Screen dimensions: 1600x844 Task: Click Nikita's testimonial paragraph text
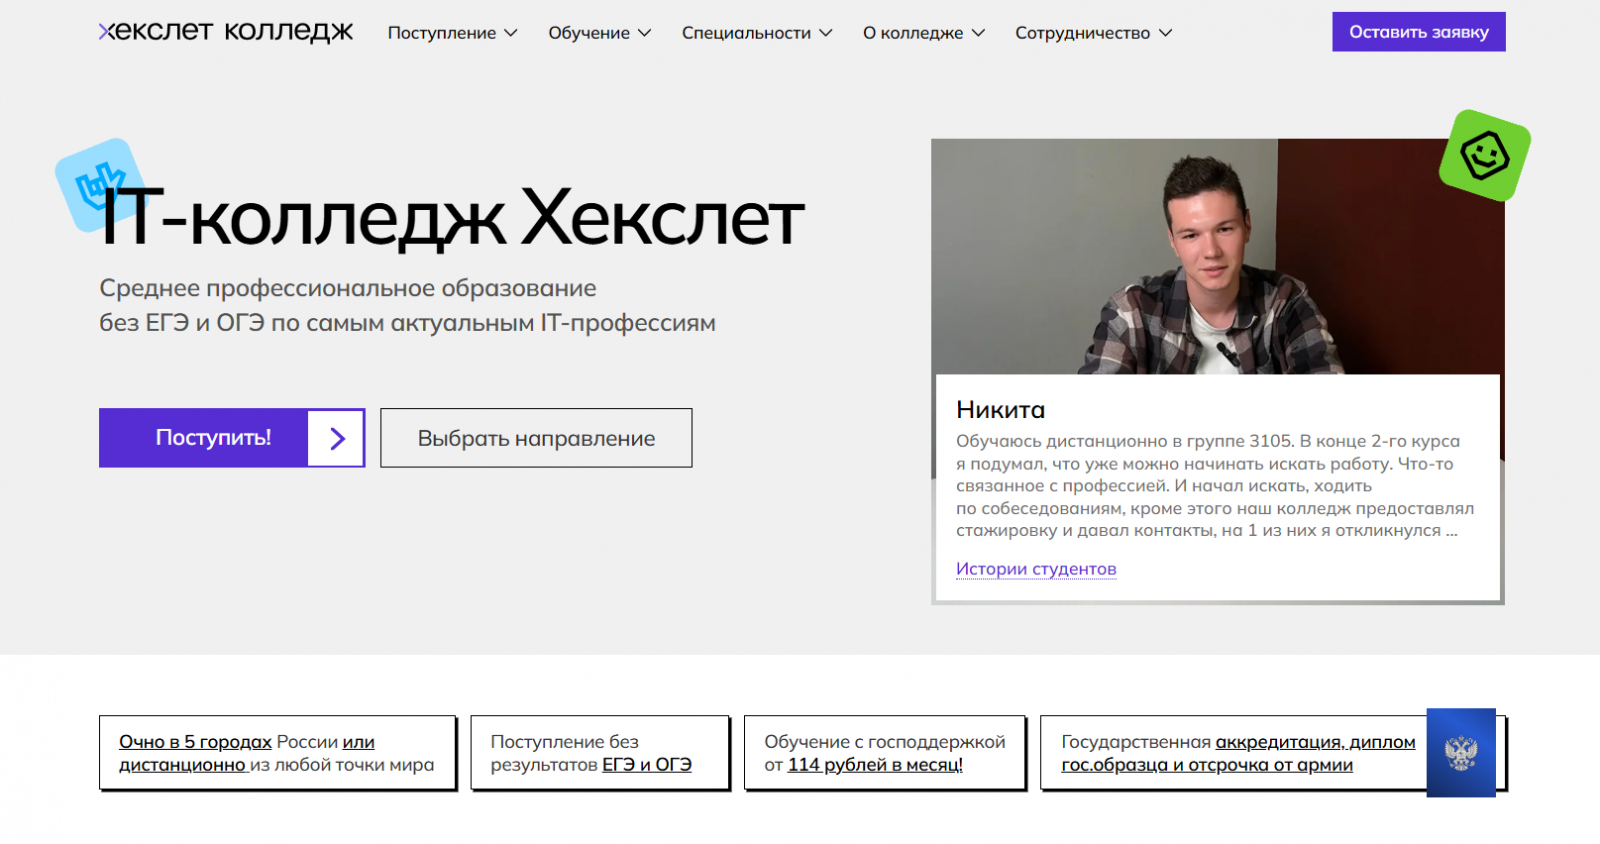pyautogui.click(x=1215, y=486)
